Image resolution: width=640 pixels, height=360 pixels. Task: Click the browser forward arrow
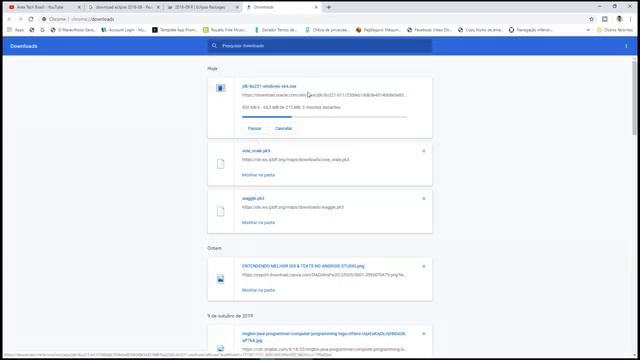pos(20,19)
